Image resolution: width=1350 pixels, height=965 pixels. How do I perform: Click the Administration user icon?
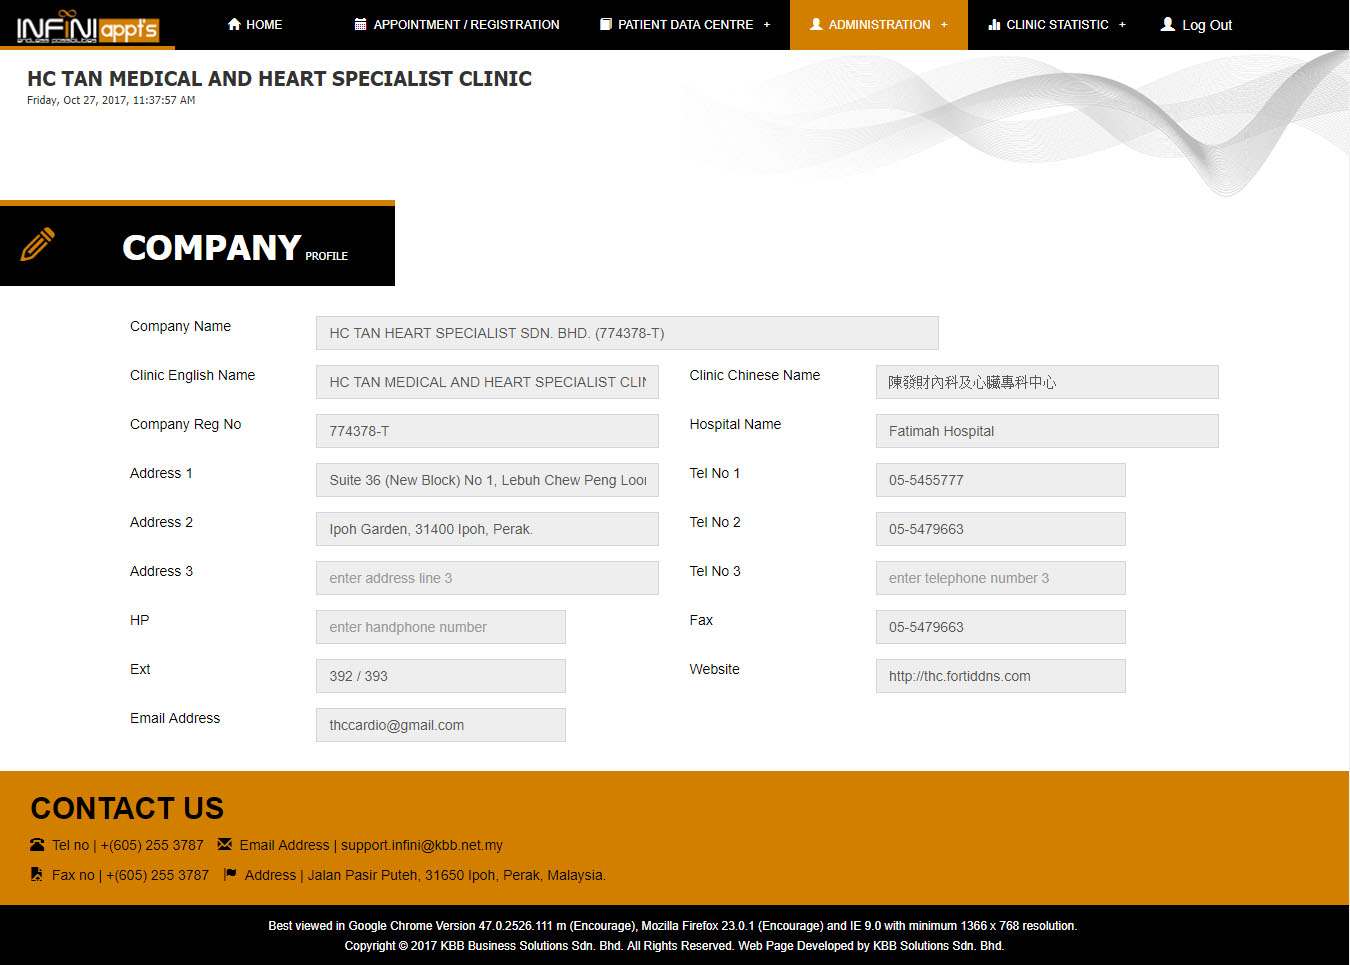[x=816, y=24]
